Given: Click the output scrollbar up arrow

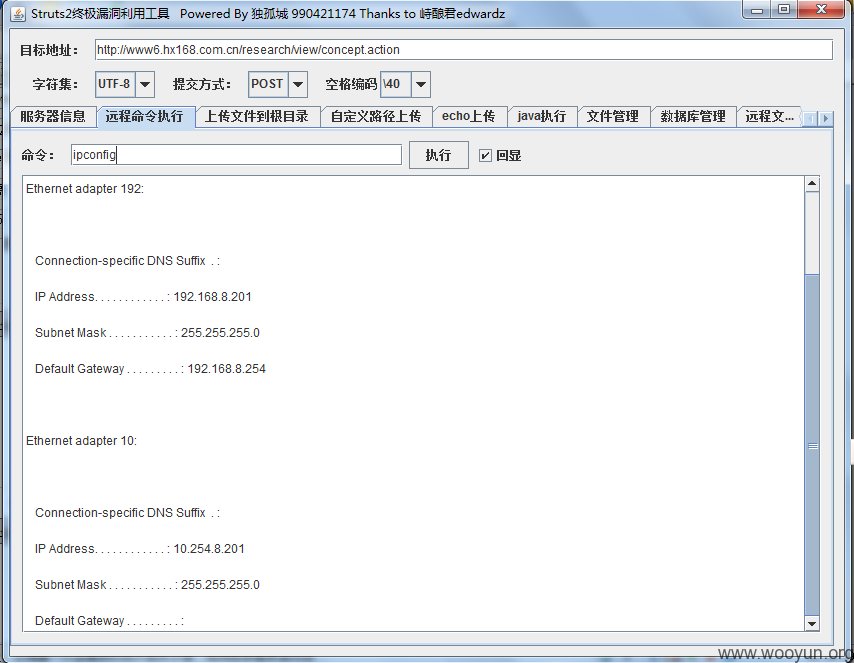Looking at the screenshot, I should pos(812,184).
